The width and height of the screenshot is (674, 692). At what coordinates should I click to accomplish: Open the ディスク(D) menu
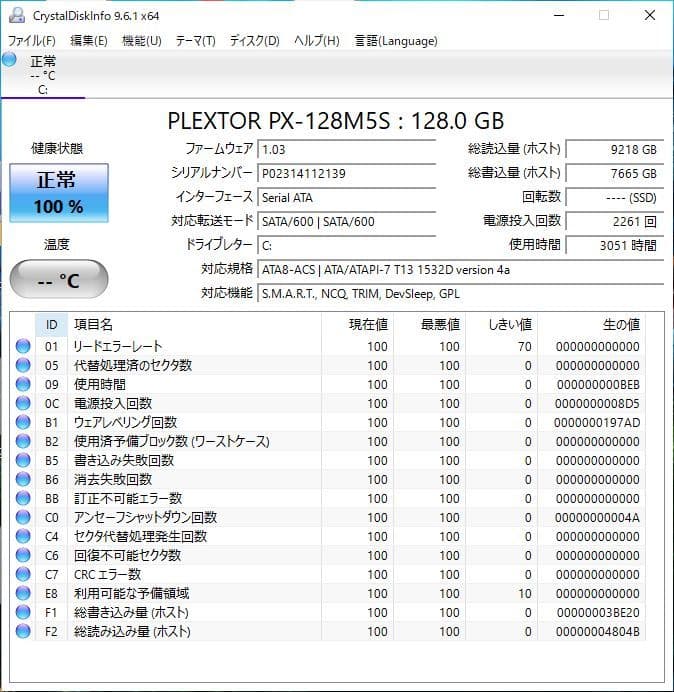(255, 41)
